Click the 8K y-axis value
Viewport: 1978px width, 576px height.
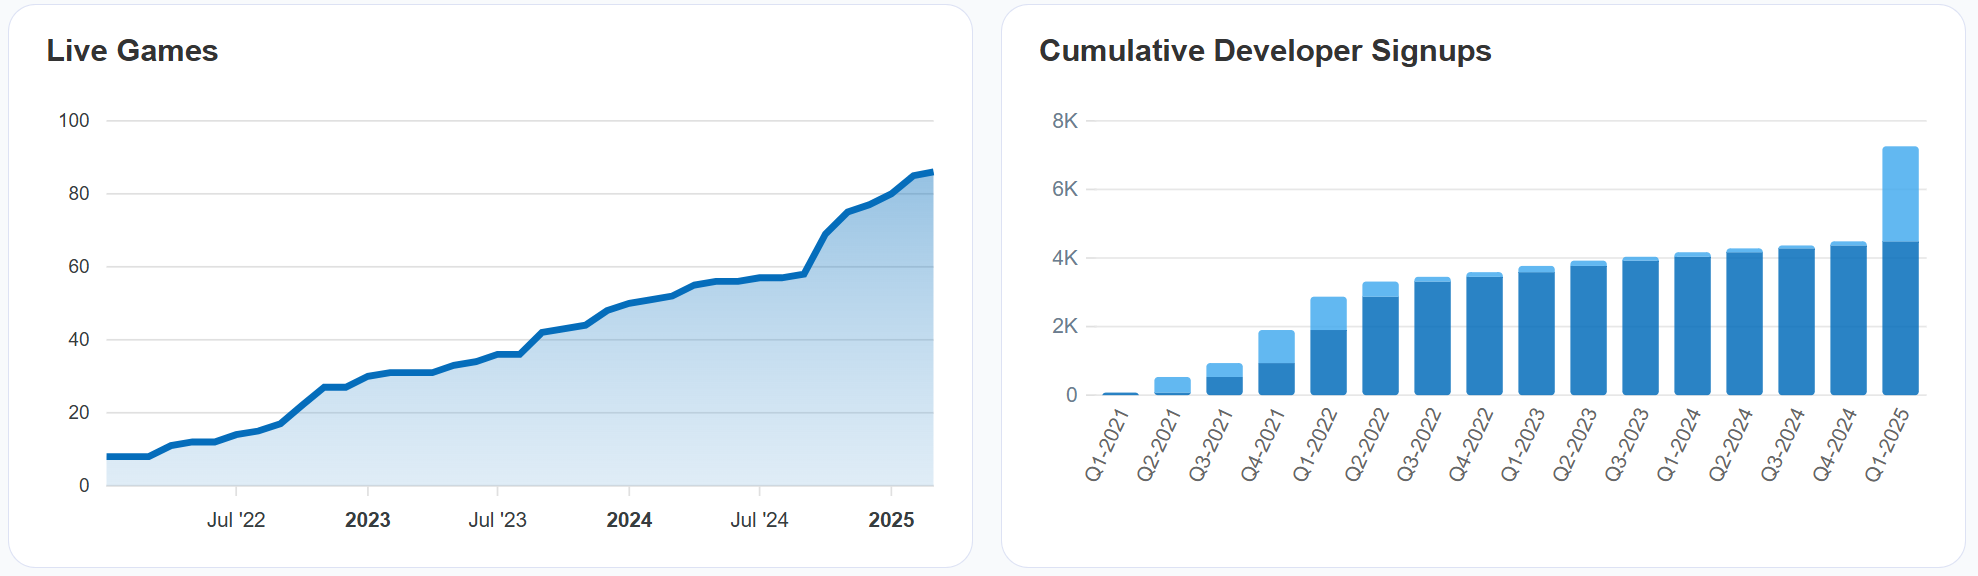[x=1065, y=121]
